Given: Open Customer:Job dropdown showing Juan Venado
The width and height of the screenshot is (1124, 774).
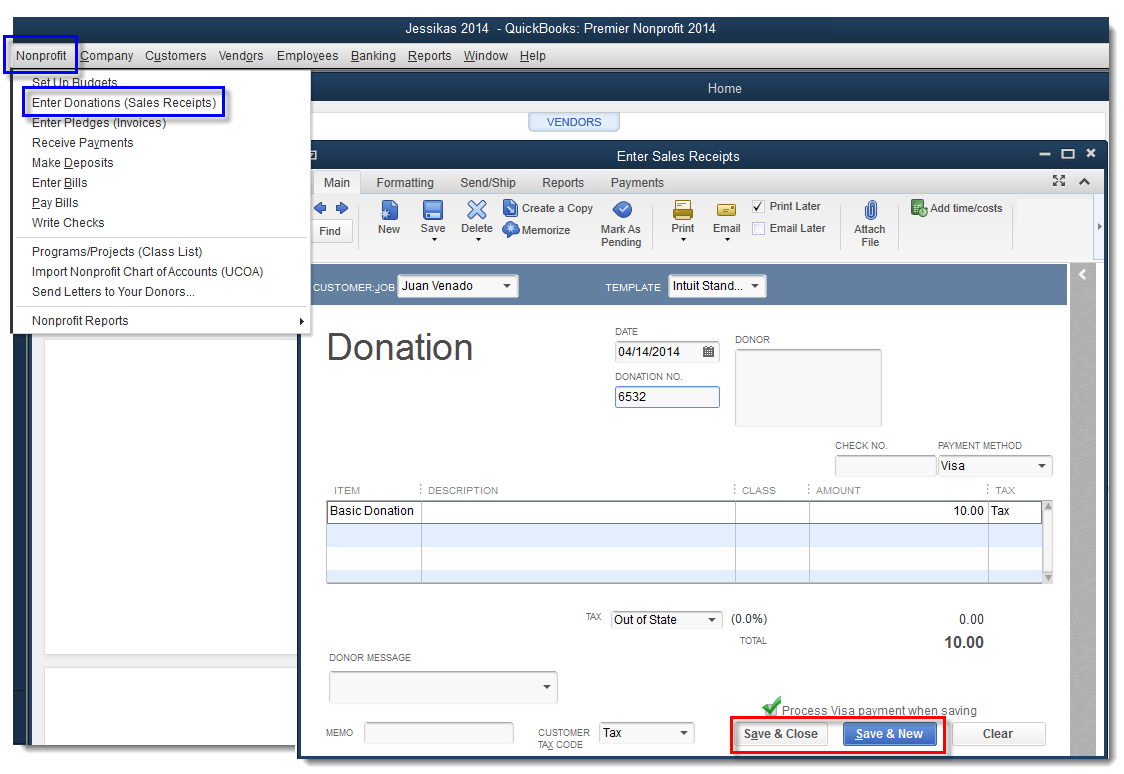Looking at the screenshot, I should coord(507,286).
